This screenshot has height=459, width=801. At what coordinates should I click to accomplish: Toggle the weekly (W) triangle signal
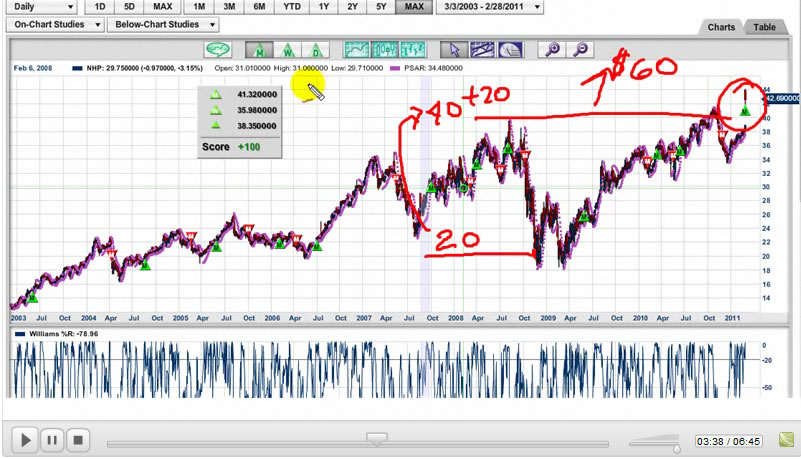click(287, 50)
